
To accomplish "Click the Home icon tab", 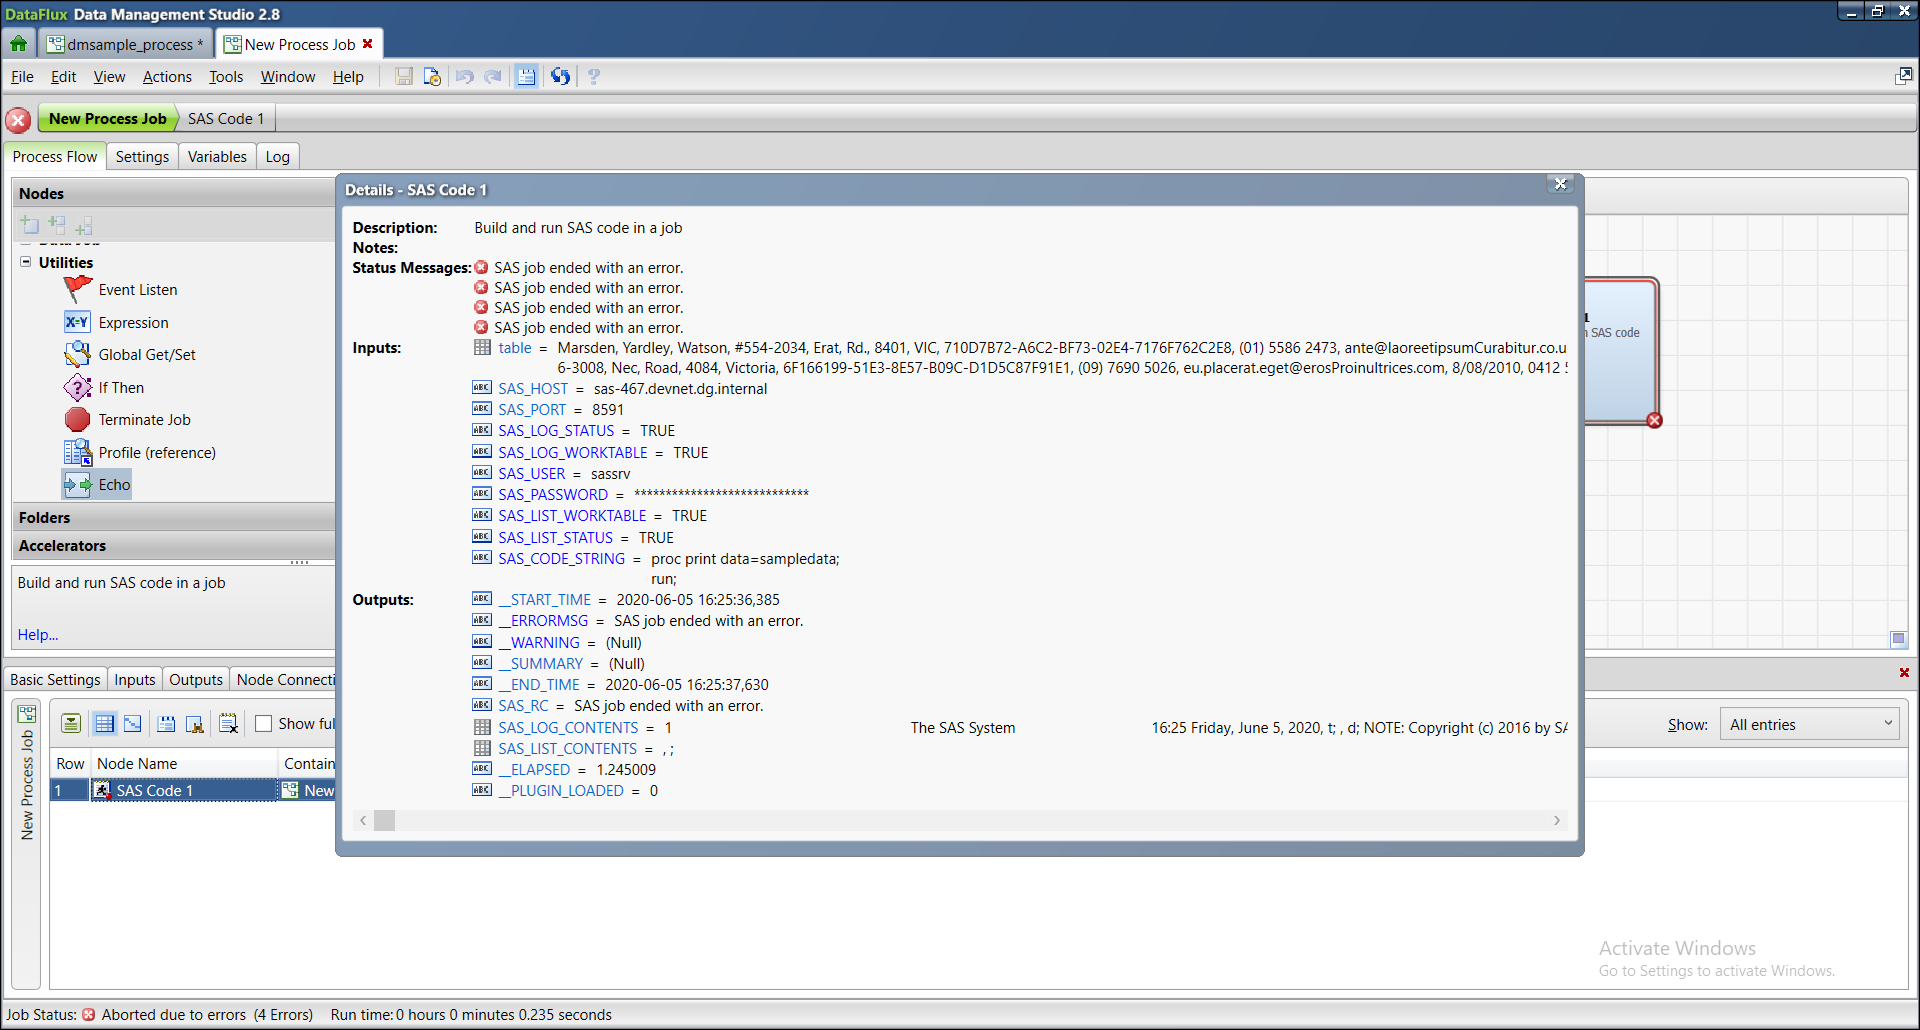I will pos(18,44).
